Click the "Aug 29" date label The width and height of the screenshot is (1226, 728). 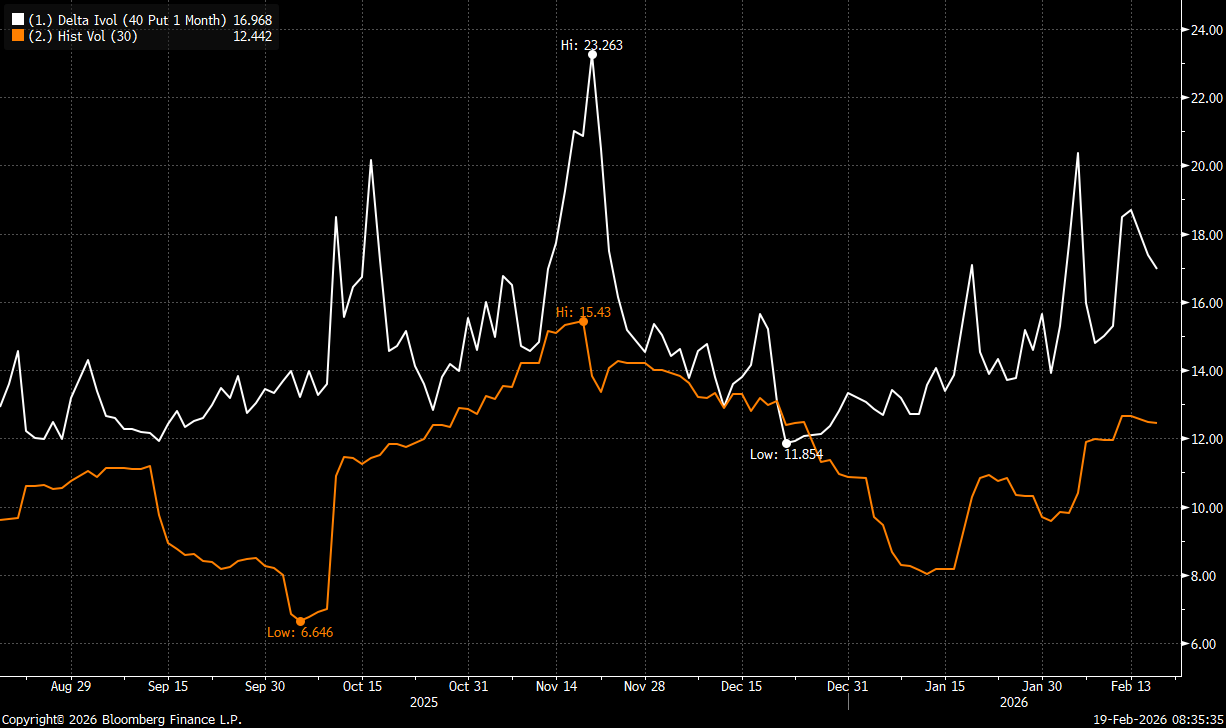pyautogui.click(x=70, y=687)
